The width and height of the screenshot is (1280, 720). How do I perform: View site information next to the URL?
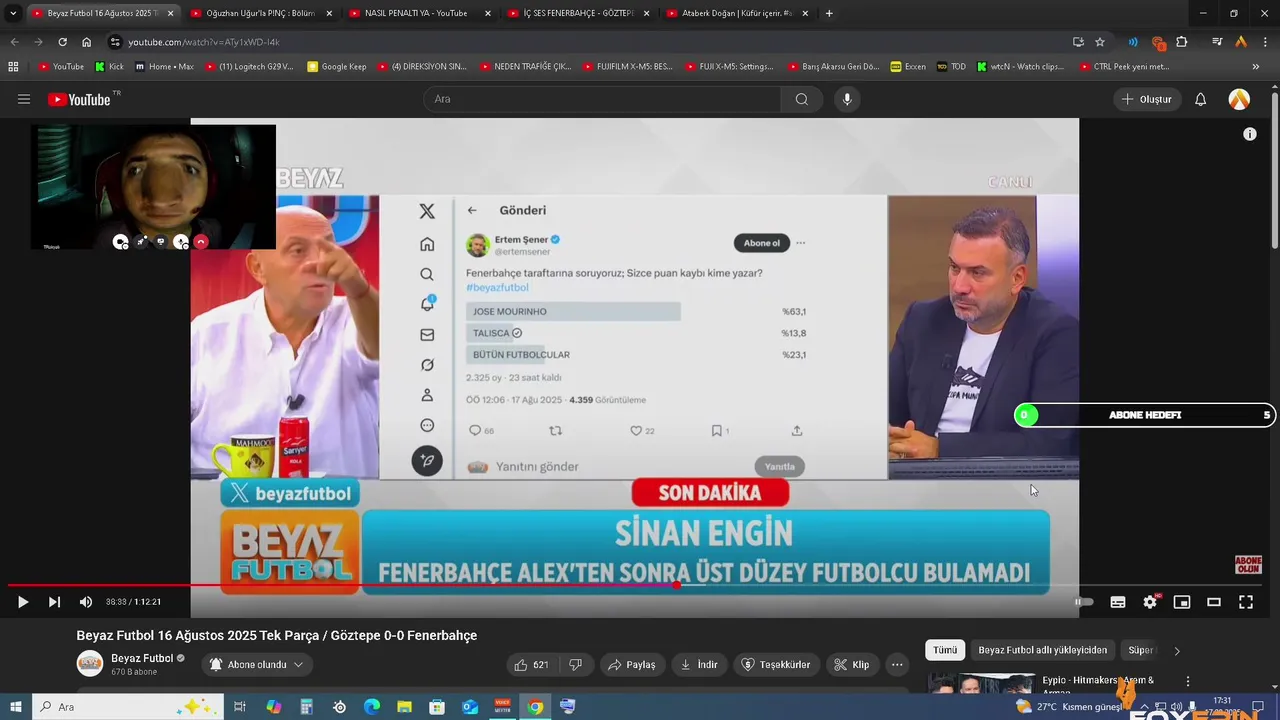tap(115, 42)
